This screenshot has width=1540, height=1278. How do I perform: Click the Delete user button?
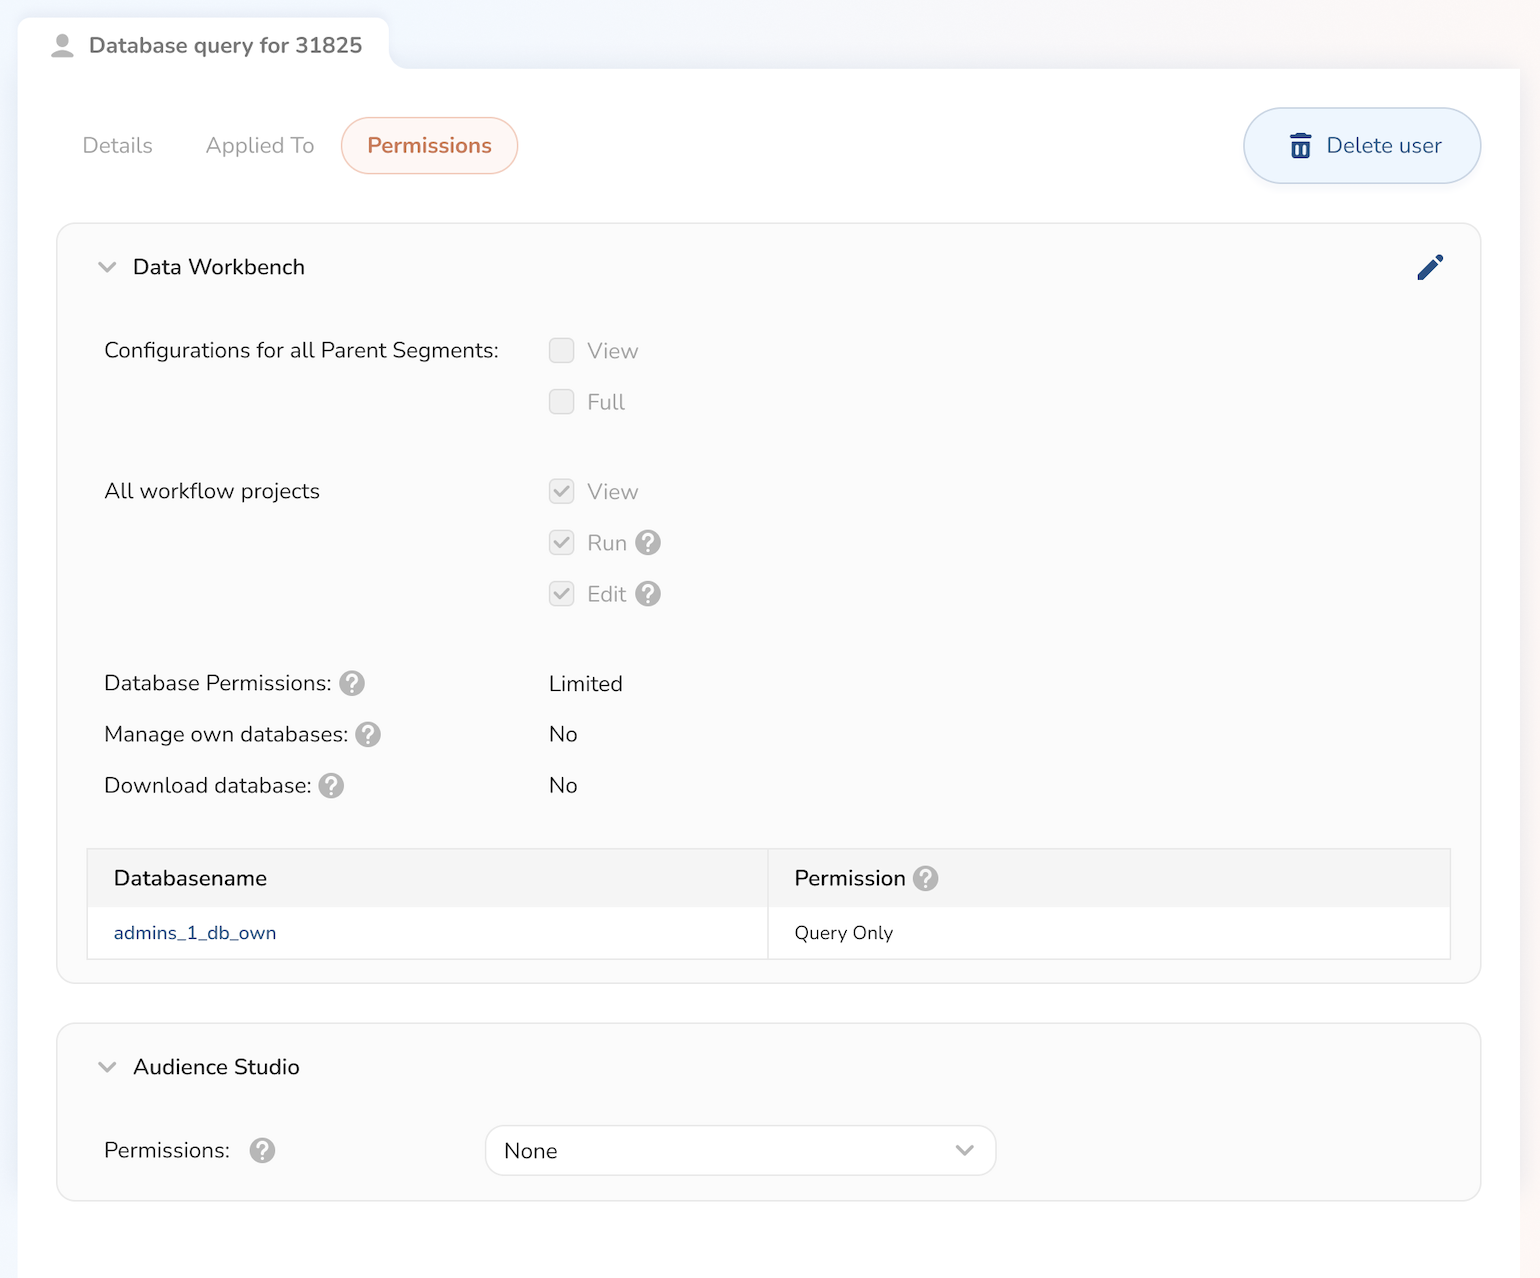click(x=1361, y=146)
